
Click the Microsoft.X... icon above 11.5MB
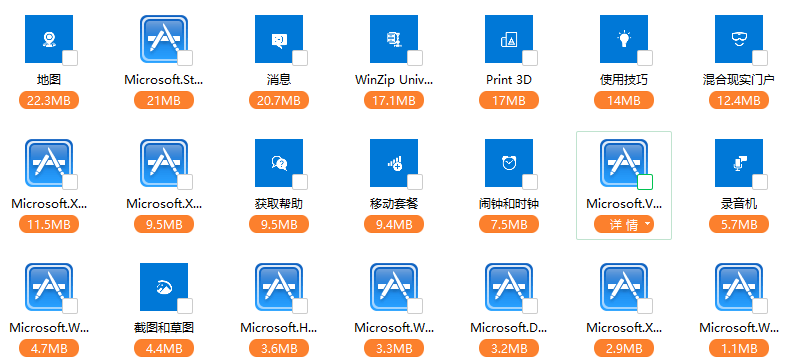[x=49, y=163]
